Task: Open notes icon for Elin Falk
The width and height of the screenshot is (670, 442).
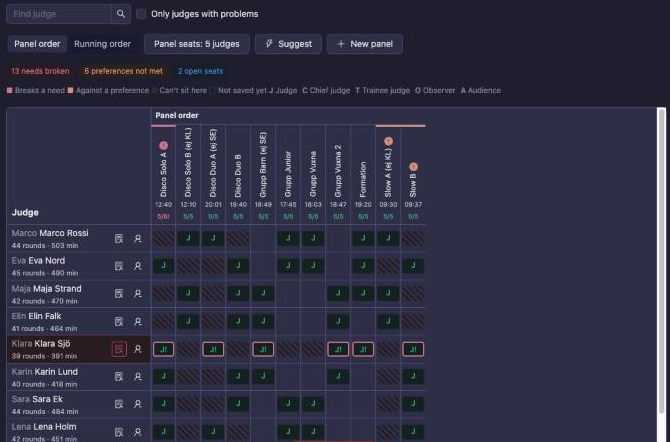Action: 119,321
